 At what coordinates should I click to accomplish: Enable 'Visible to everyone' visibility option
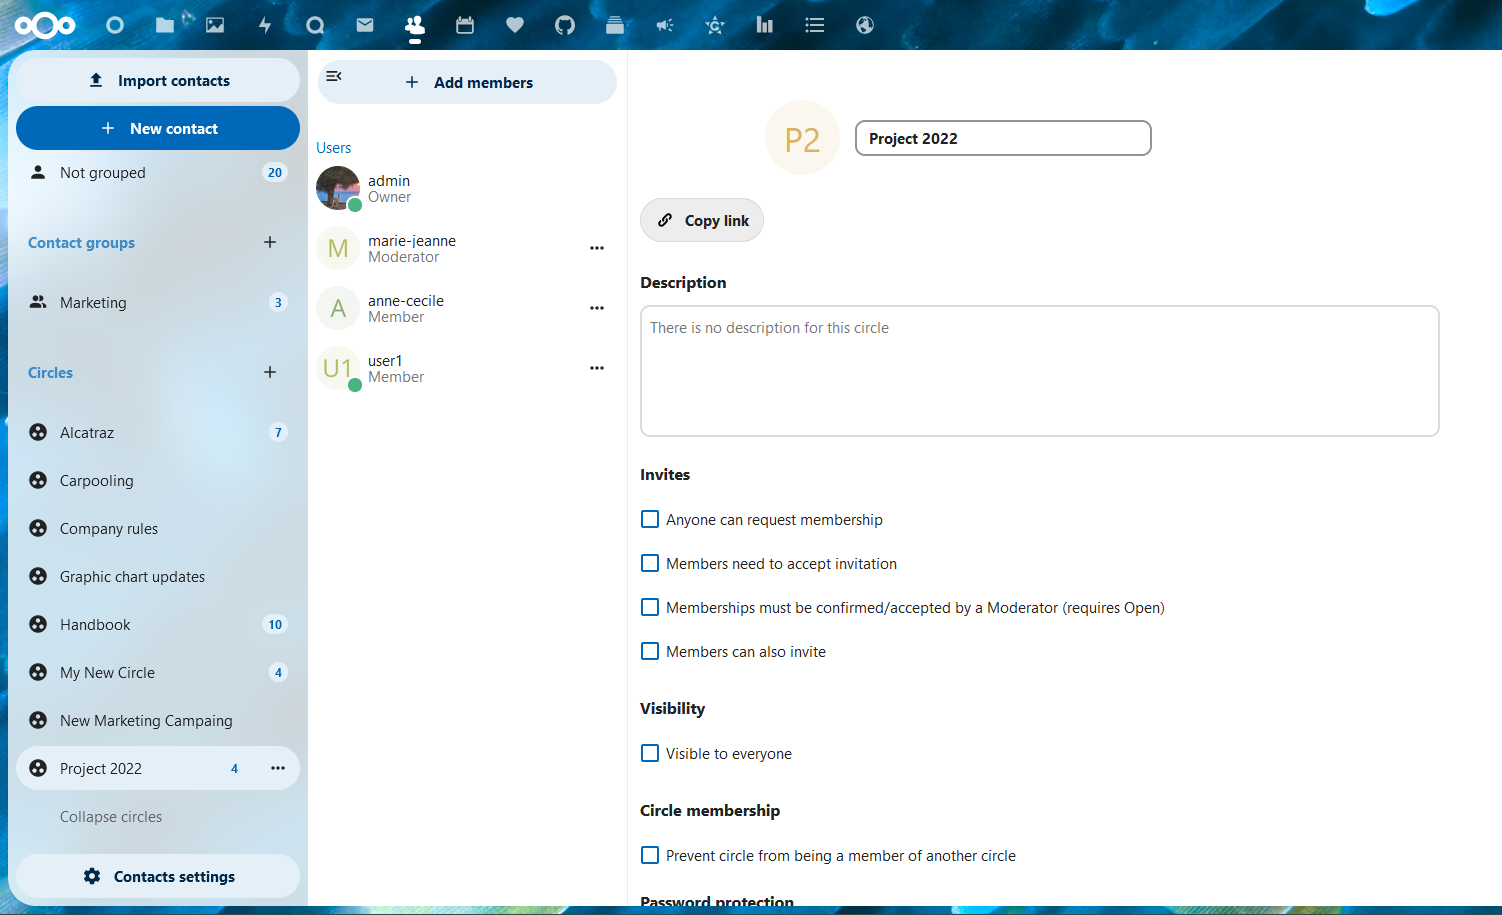[650, 753]
